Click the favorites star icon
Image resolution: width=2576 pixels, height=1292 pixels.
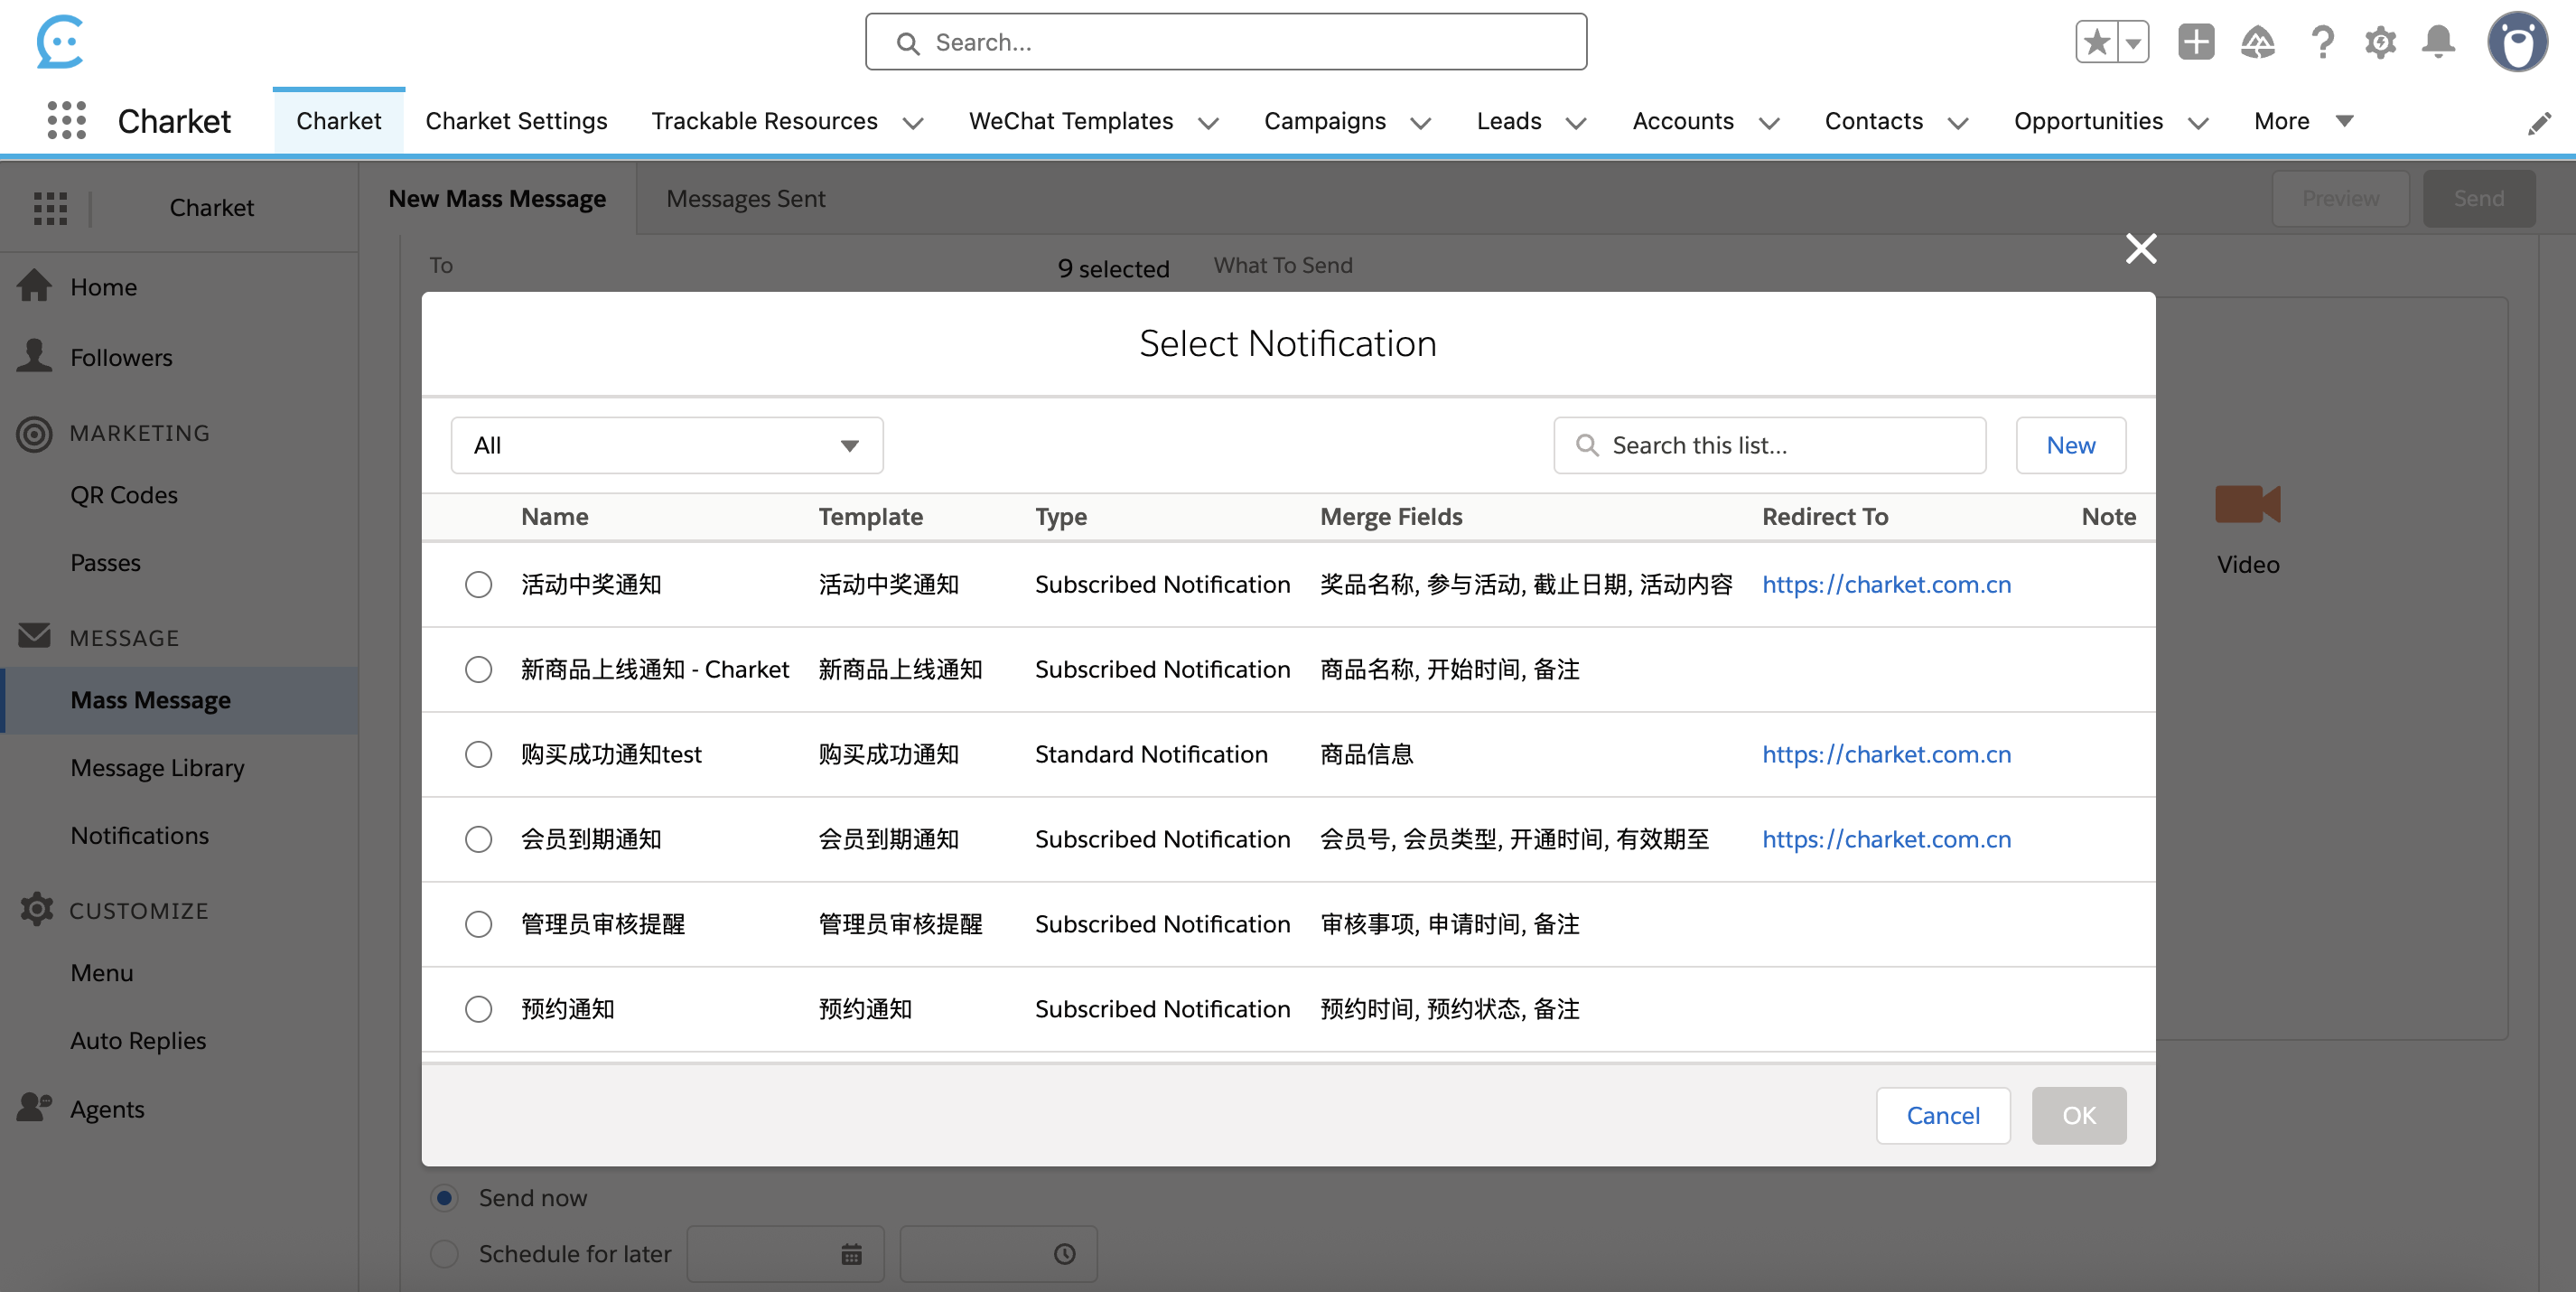coord(2097,42)
